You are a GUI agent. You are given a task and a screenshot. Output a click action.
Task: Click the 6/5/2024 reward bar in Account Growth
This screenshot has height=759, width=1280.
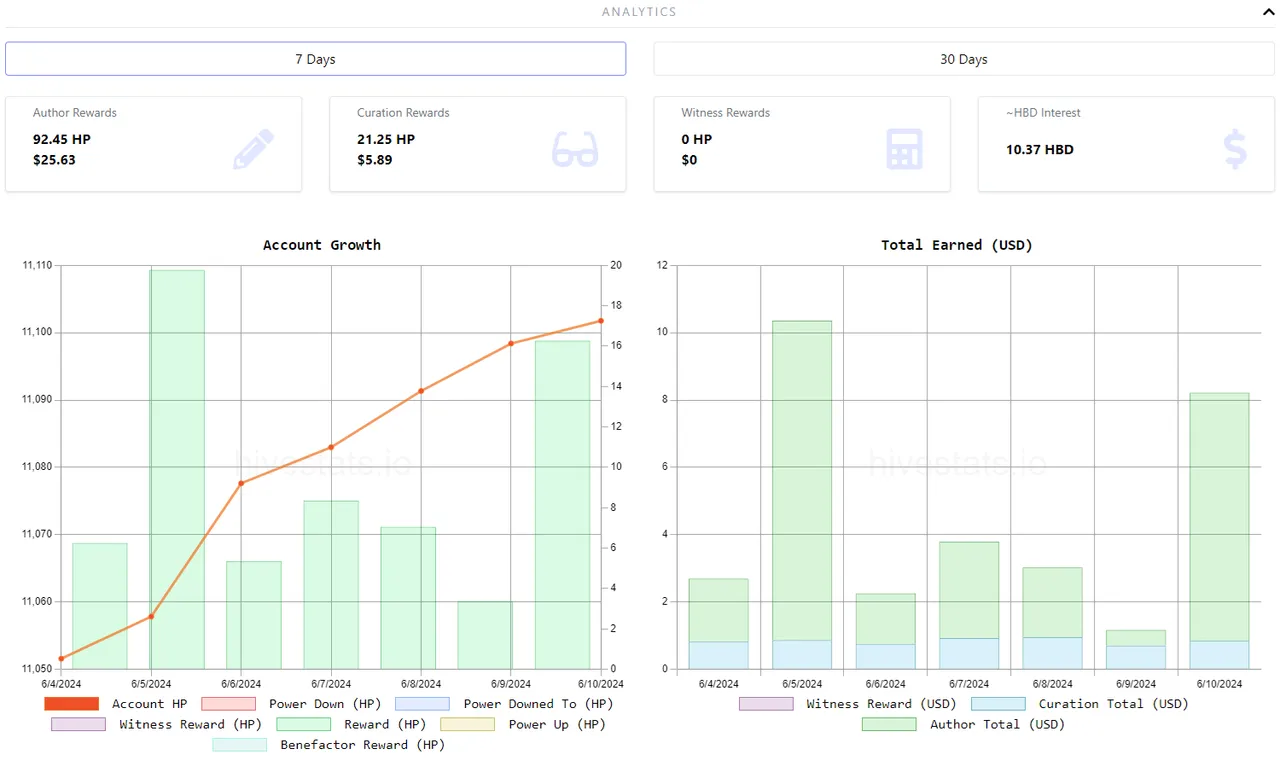tap(177, 469)
